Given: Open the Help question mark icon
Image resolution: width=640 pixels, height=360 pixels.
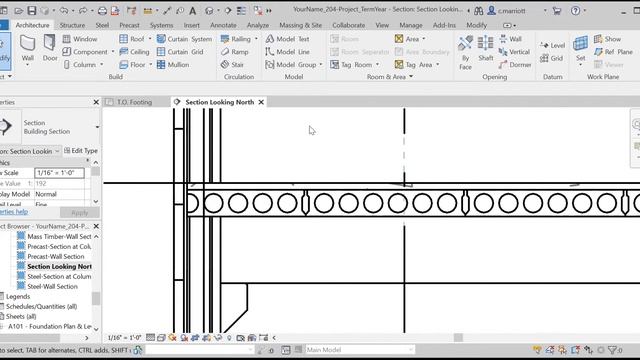Looking at the screenshot, I should point(575,11).
